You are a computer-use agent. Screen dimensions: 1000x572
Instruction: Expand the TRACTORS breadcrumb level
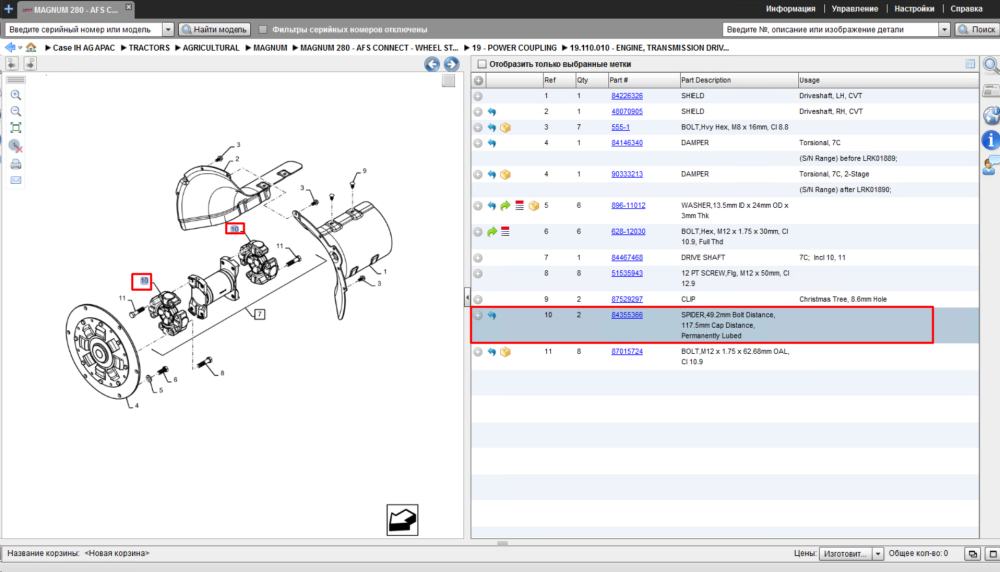tap(124, 48)
